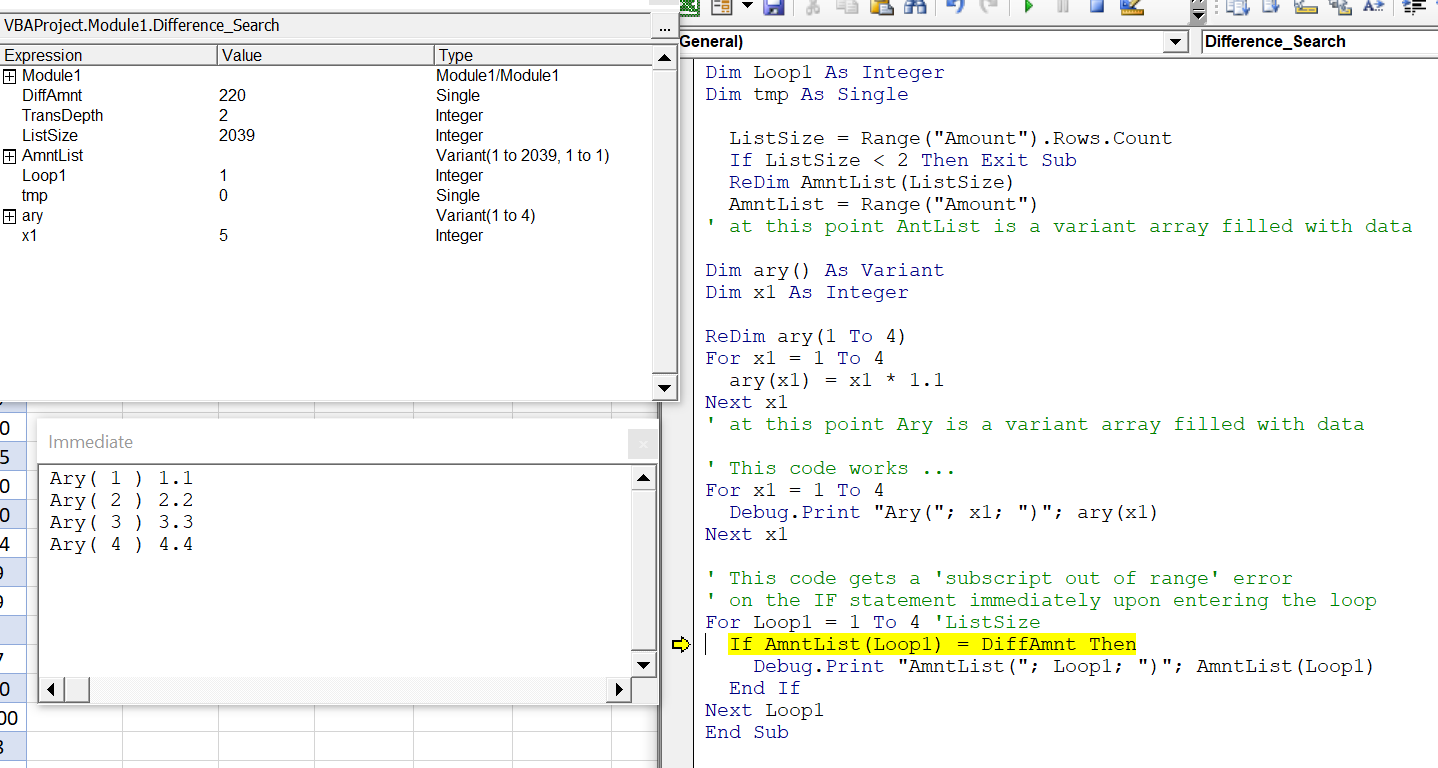The image size is (1438, 768).
Task: Close the Immediate window
Action: [643, 443]
